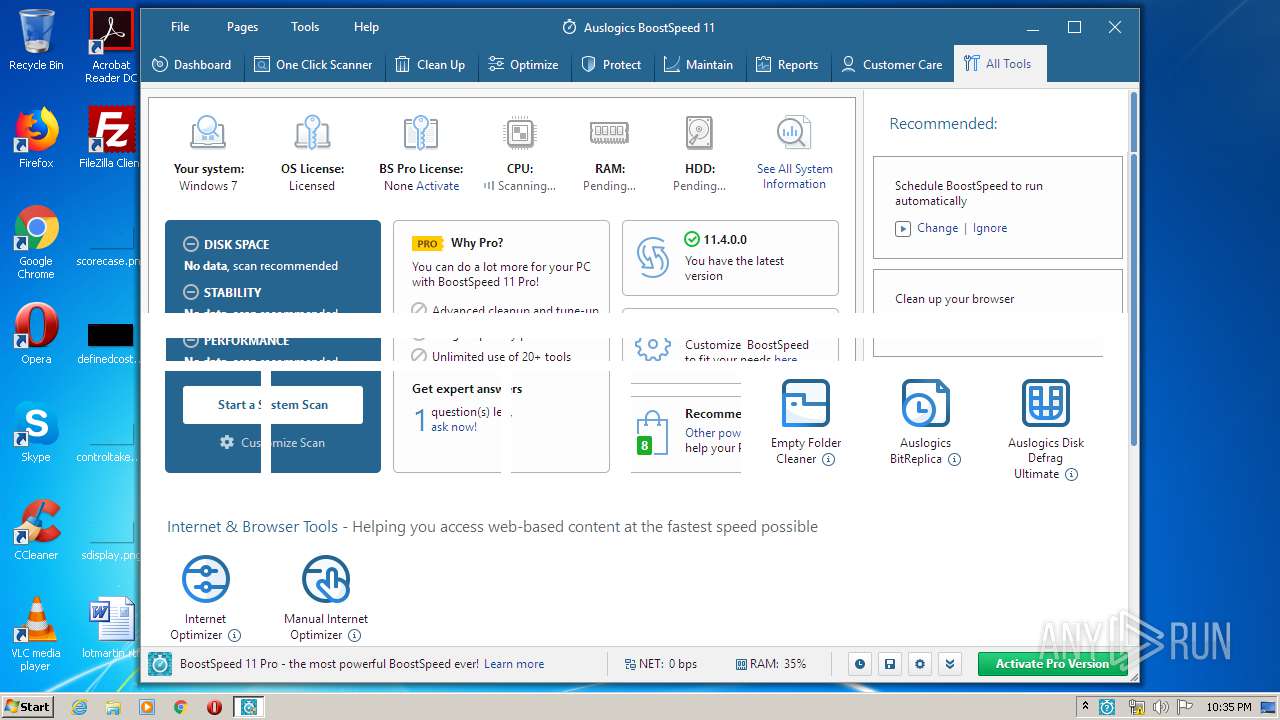Open See All System Information link
Viewport: 1280px width, 720px height.
[x=794, y=176]
